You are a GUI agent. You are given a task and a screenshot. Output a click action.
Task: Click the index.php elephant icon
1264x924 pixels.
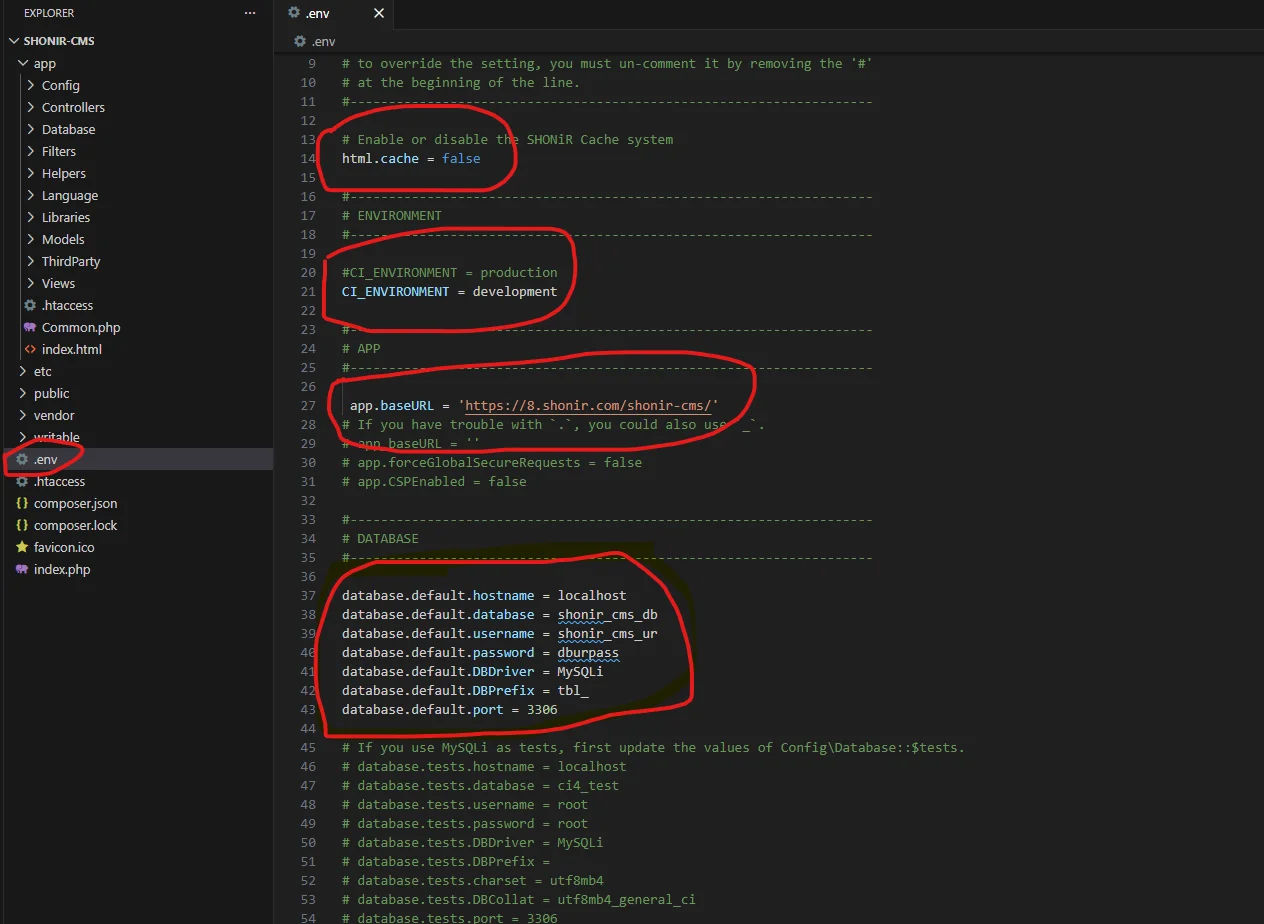pyautogui.click(x=22, y=569)
